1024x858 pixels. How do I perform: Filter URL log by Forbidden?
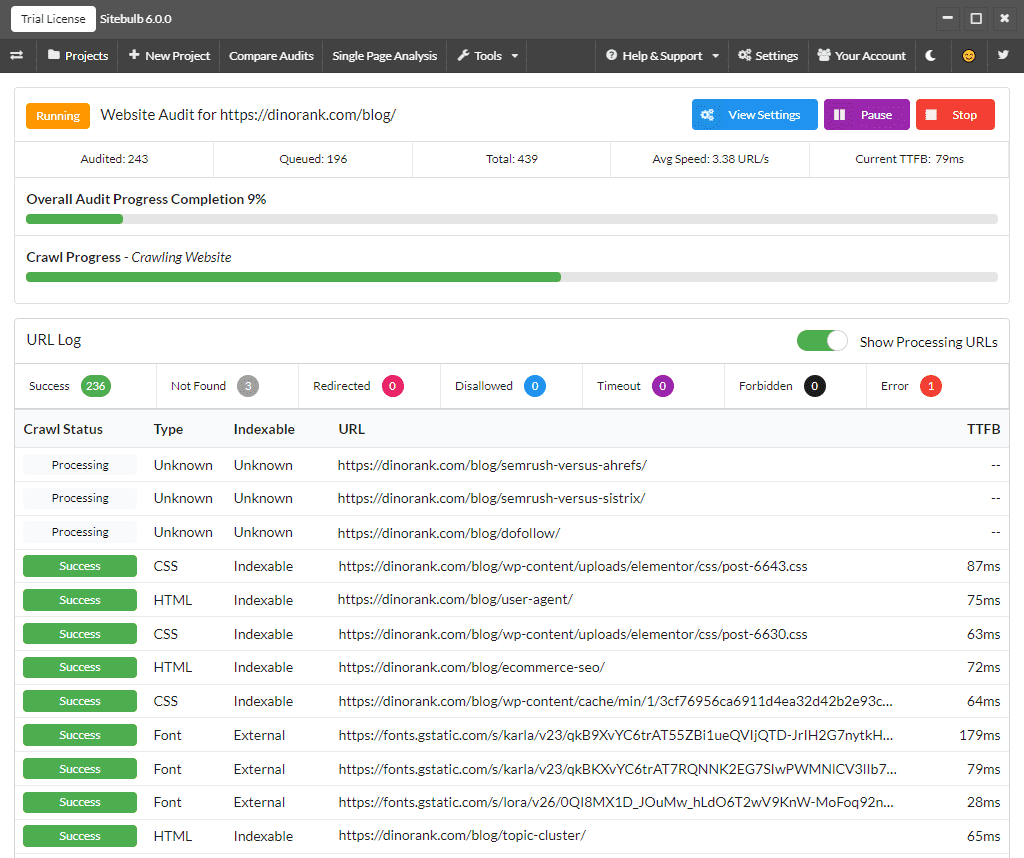[795, 386]
